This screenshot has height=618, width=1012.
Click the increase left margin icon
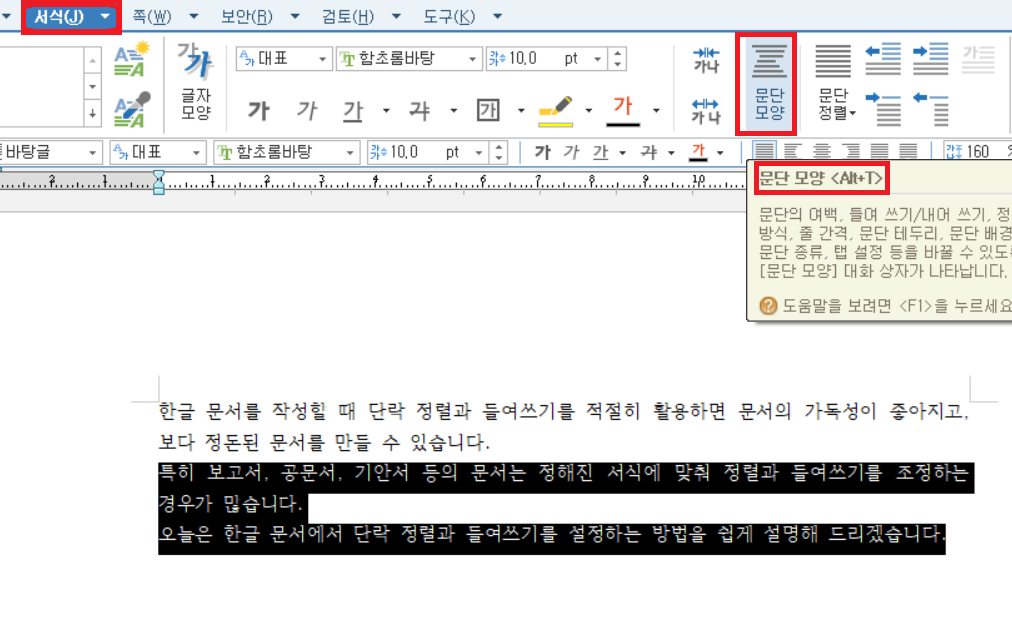pos(931,59)
